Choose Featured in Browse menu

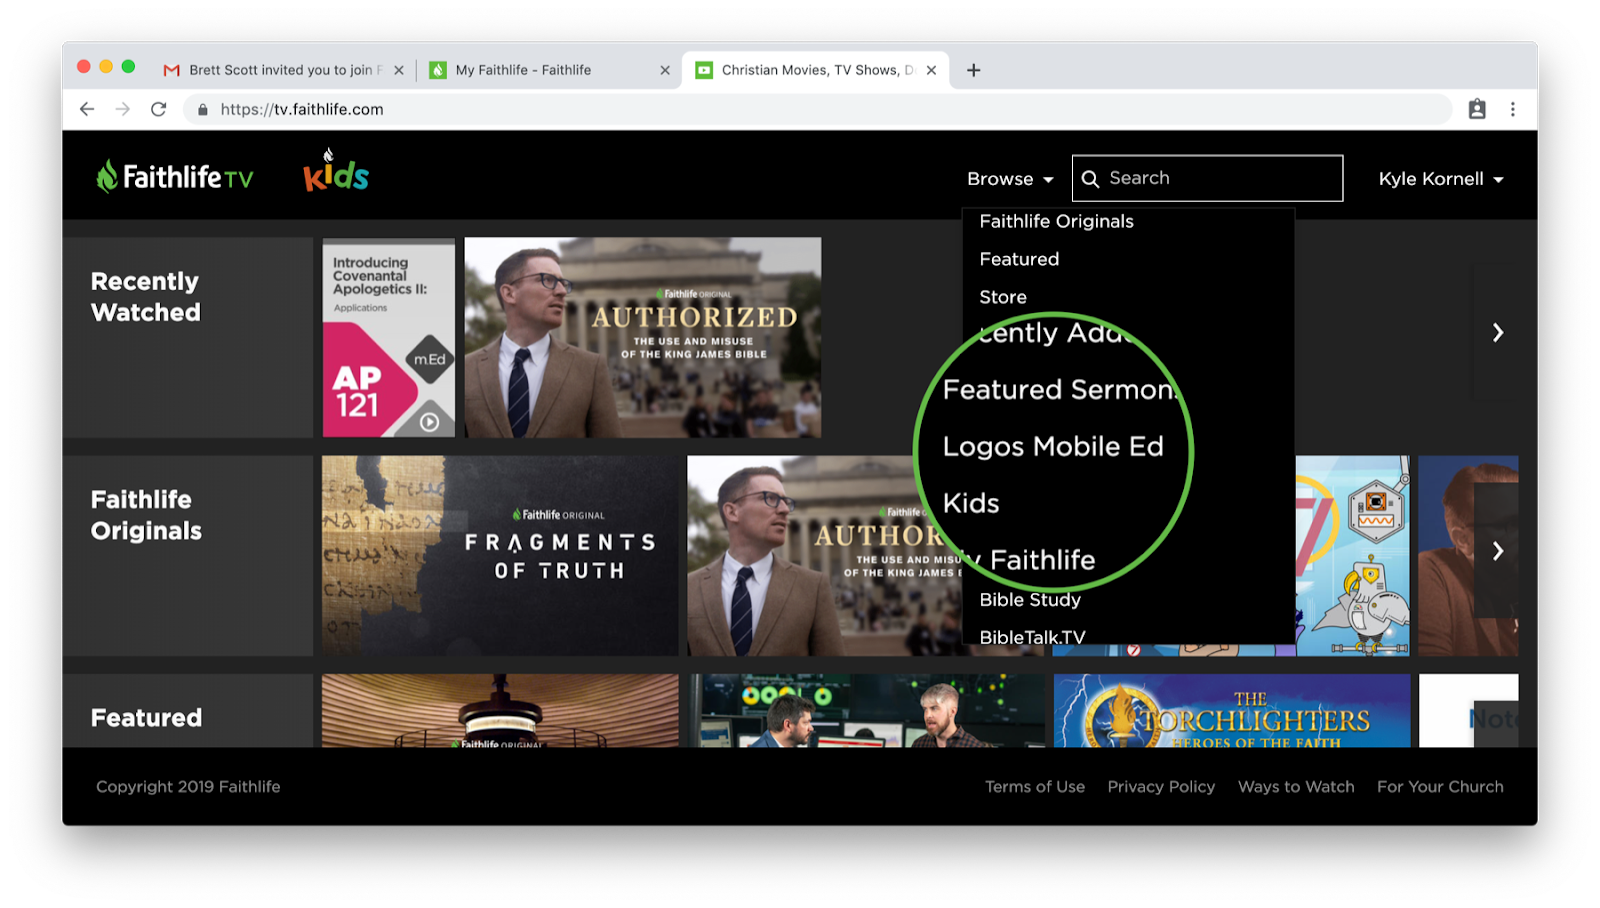coord(1019,259)
